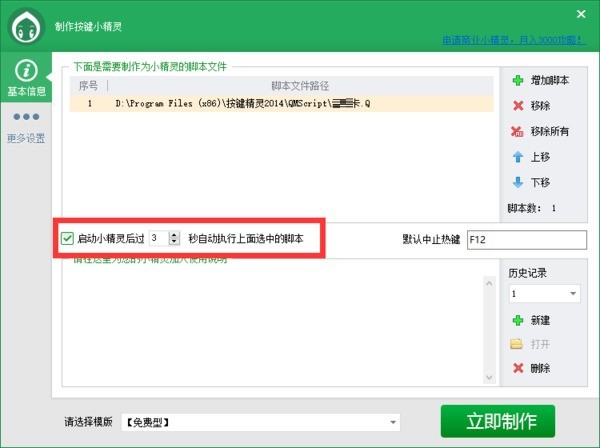This screenshot has height=448, width=600.
Task: Click the usage description text area
Action: tap(270, 330)
